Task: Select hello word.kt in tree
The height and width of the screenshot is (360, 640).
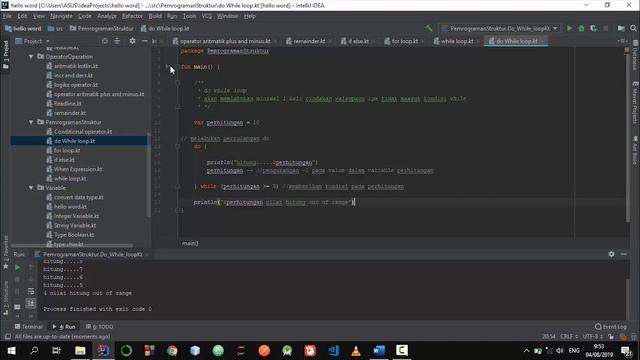Action: pos(70,207)
